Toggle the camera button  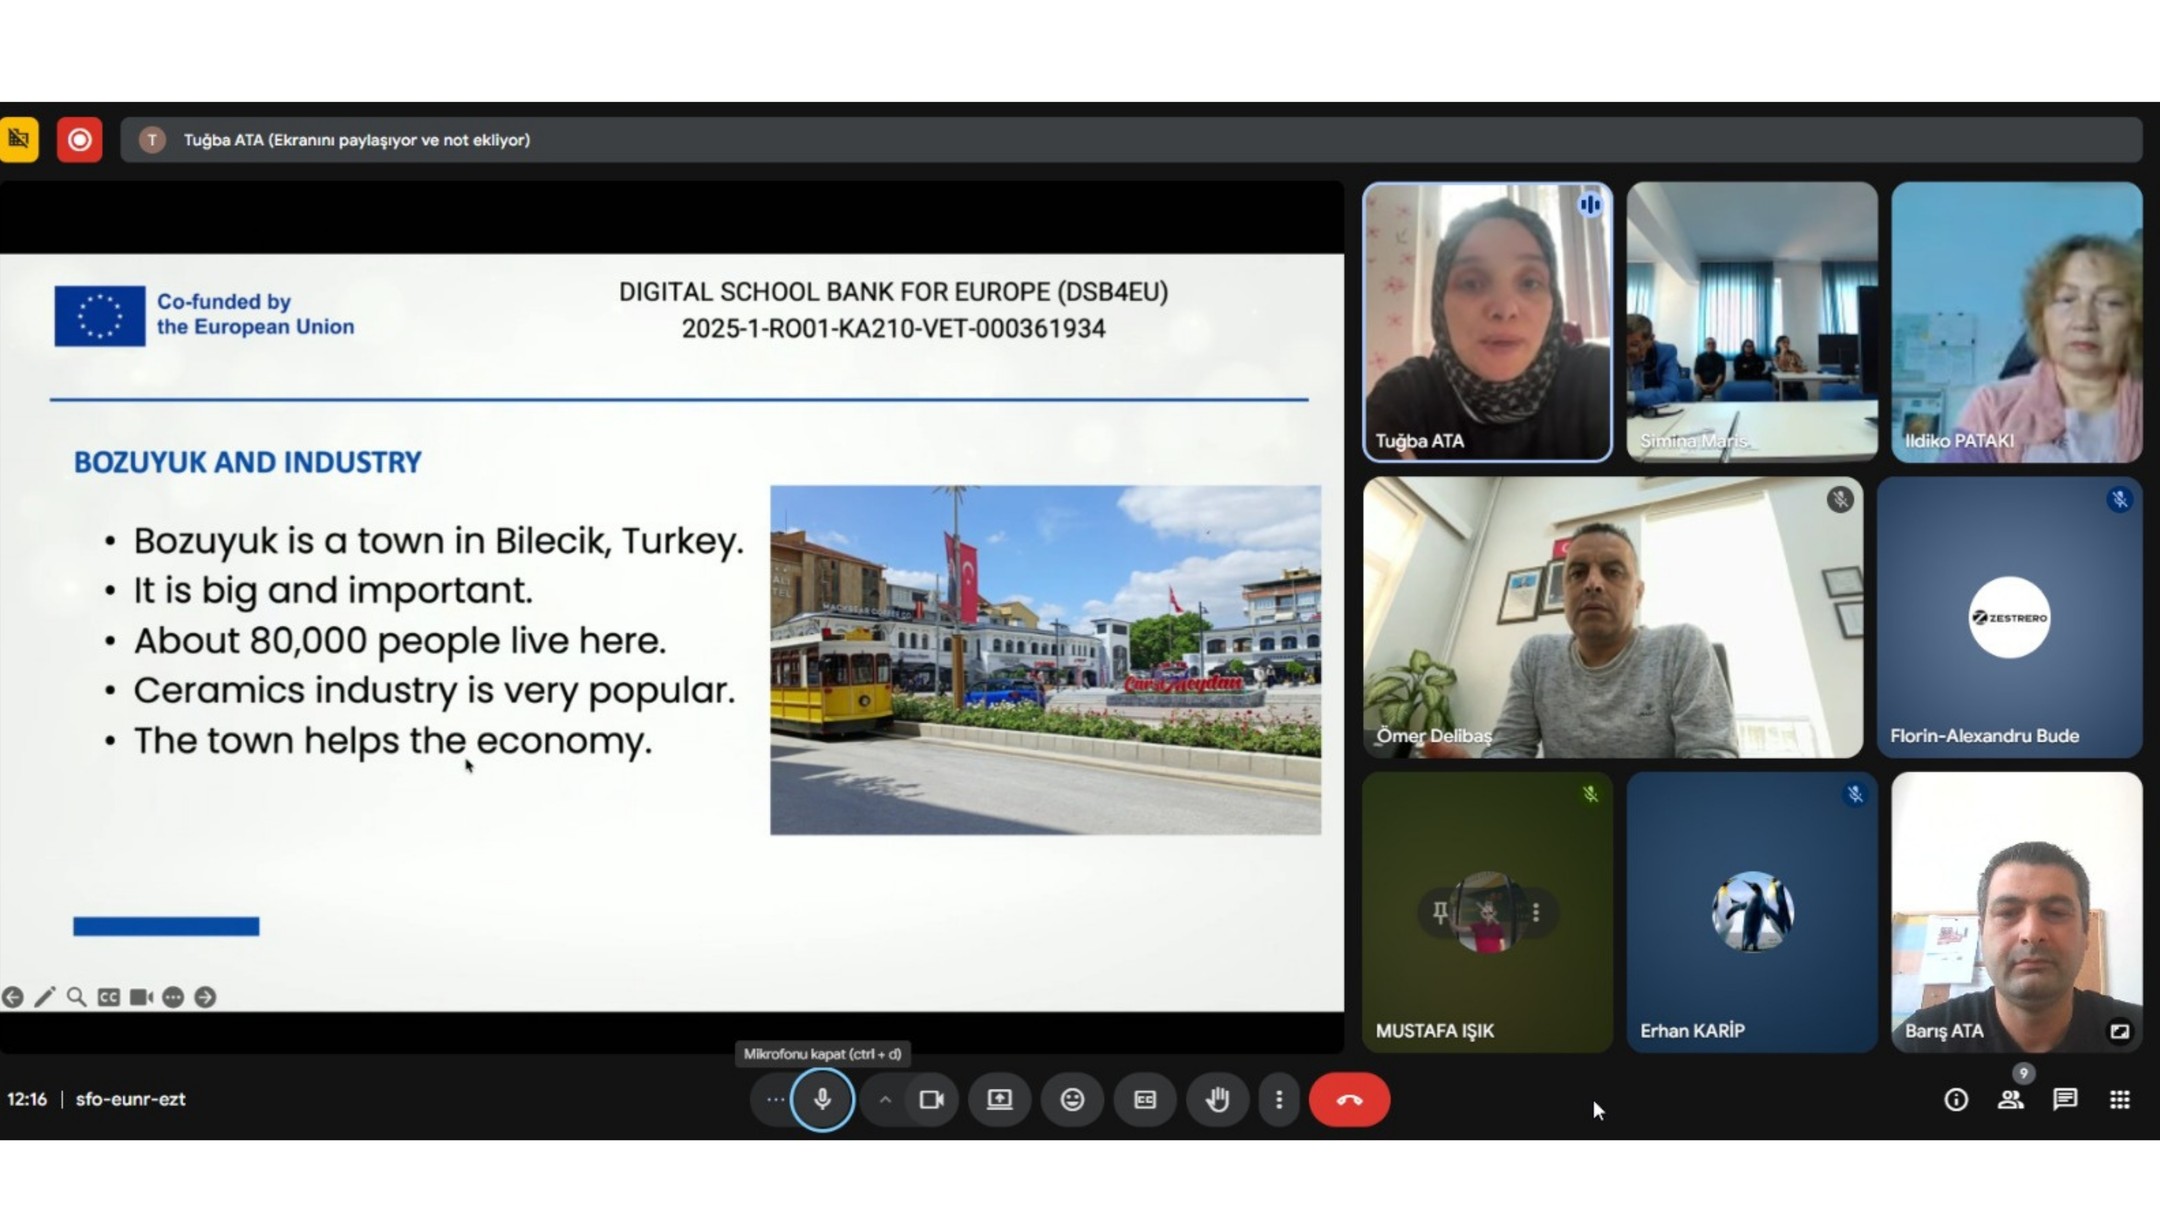(931, 1099)
